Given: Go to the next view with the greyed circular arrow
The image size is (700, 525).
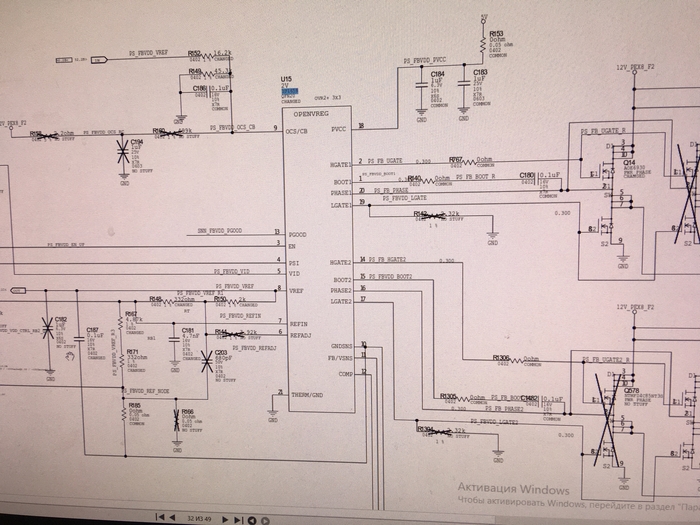Looking at the screenshot, I should (x=265, y=521).
